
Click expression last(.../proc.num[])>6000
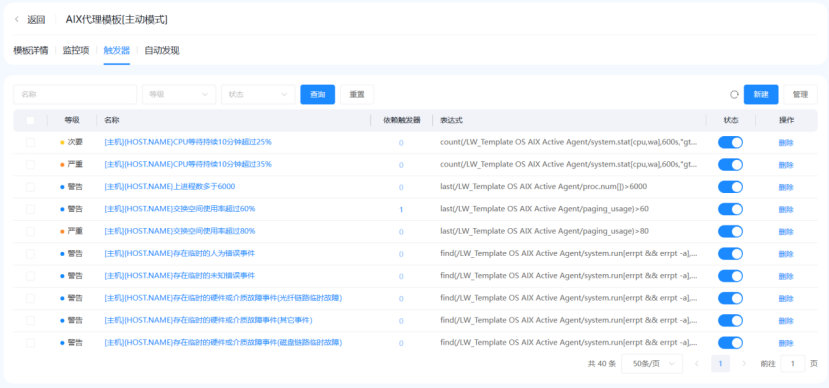click(x=544, y=187)
